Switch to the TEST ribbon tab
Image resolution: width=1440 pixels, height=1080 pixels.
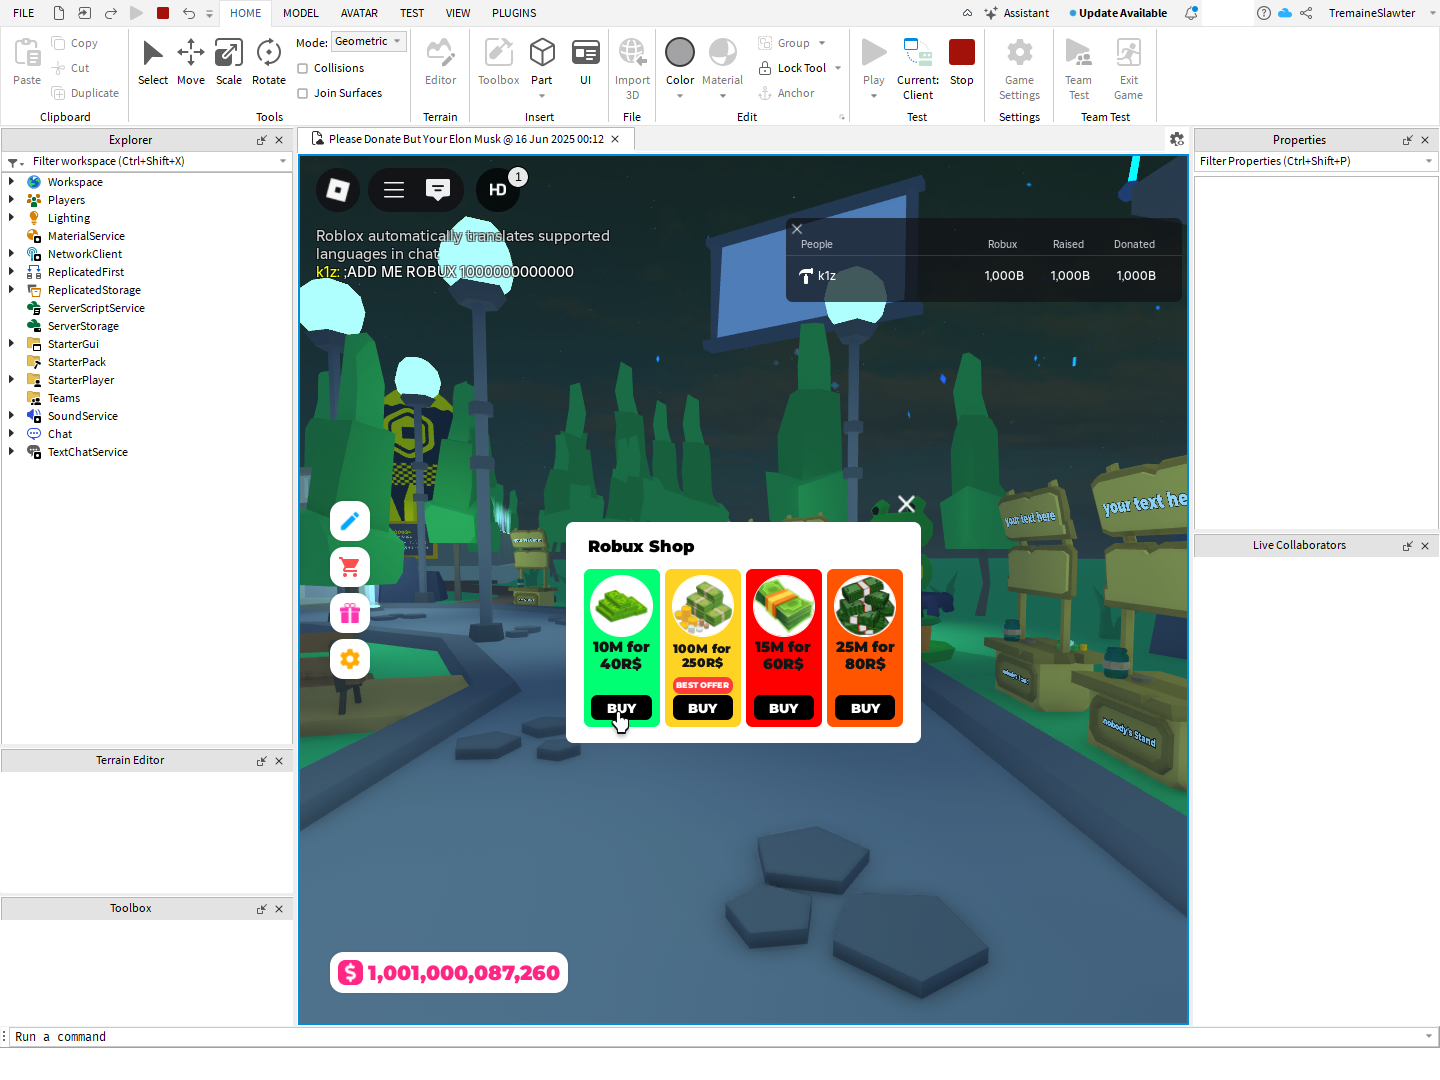[x=412, y=13]
